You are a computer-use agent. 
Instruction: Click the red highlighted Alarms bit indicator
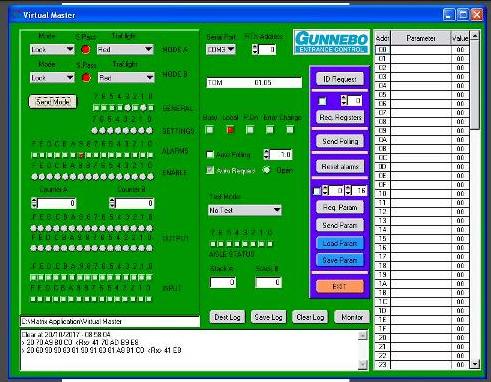(x=81, y=155)
